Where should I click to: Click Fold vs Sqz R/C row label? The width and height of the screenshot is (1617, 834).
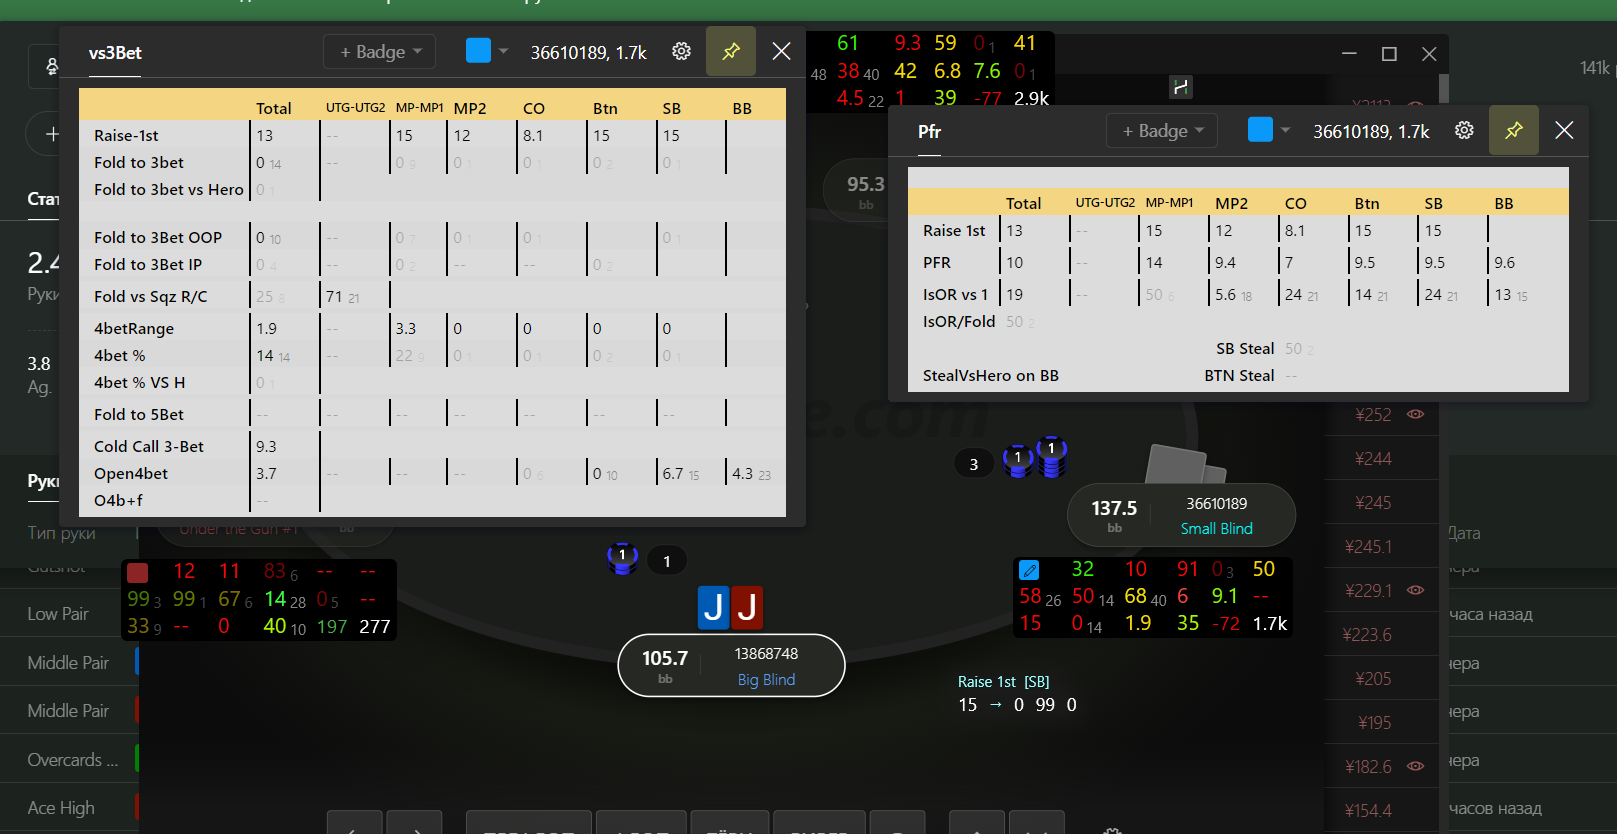(x=151, y=297)
